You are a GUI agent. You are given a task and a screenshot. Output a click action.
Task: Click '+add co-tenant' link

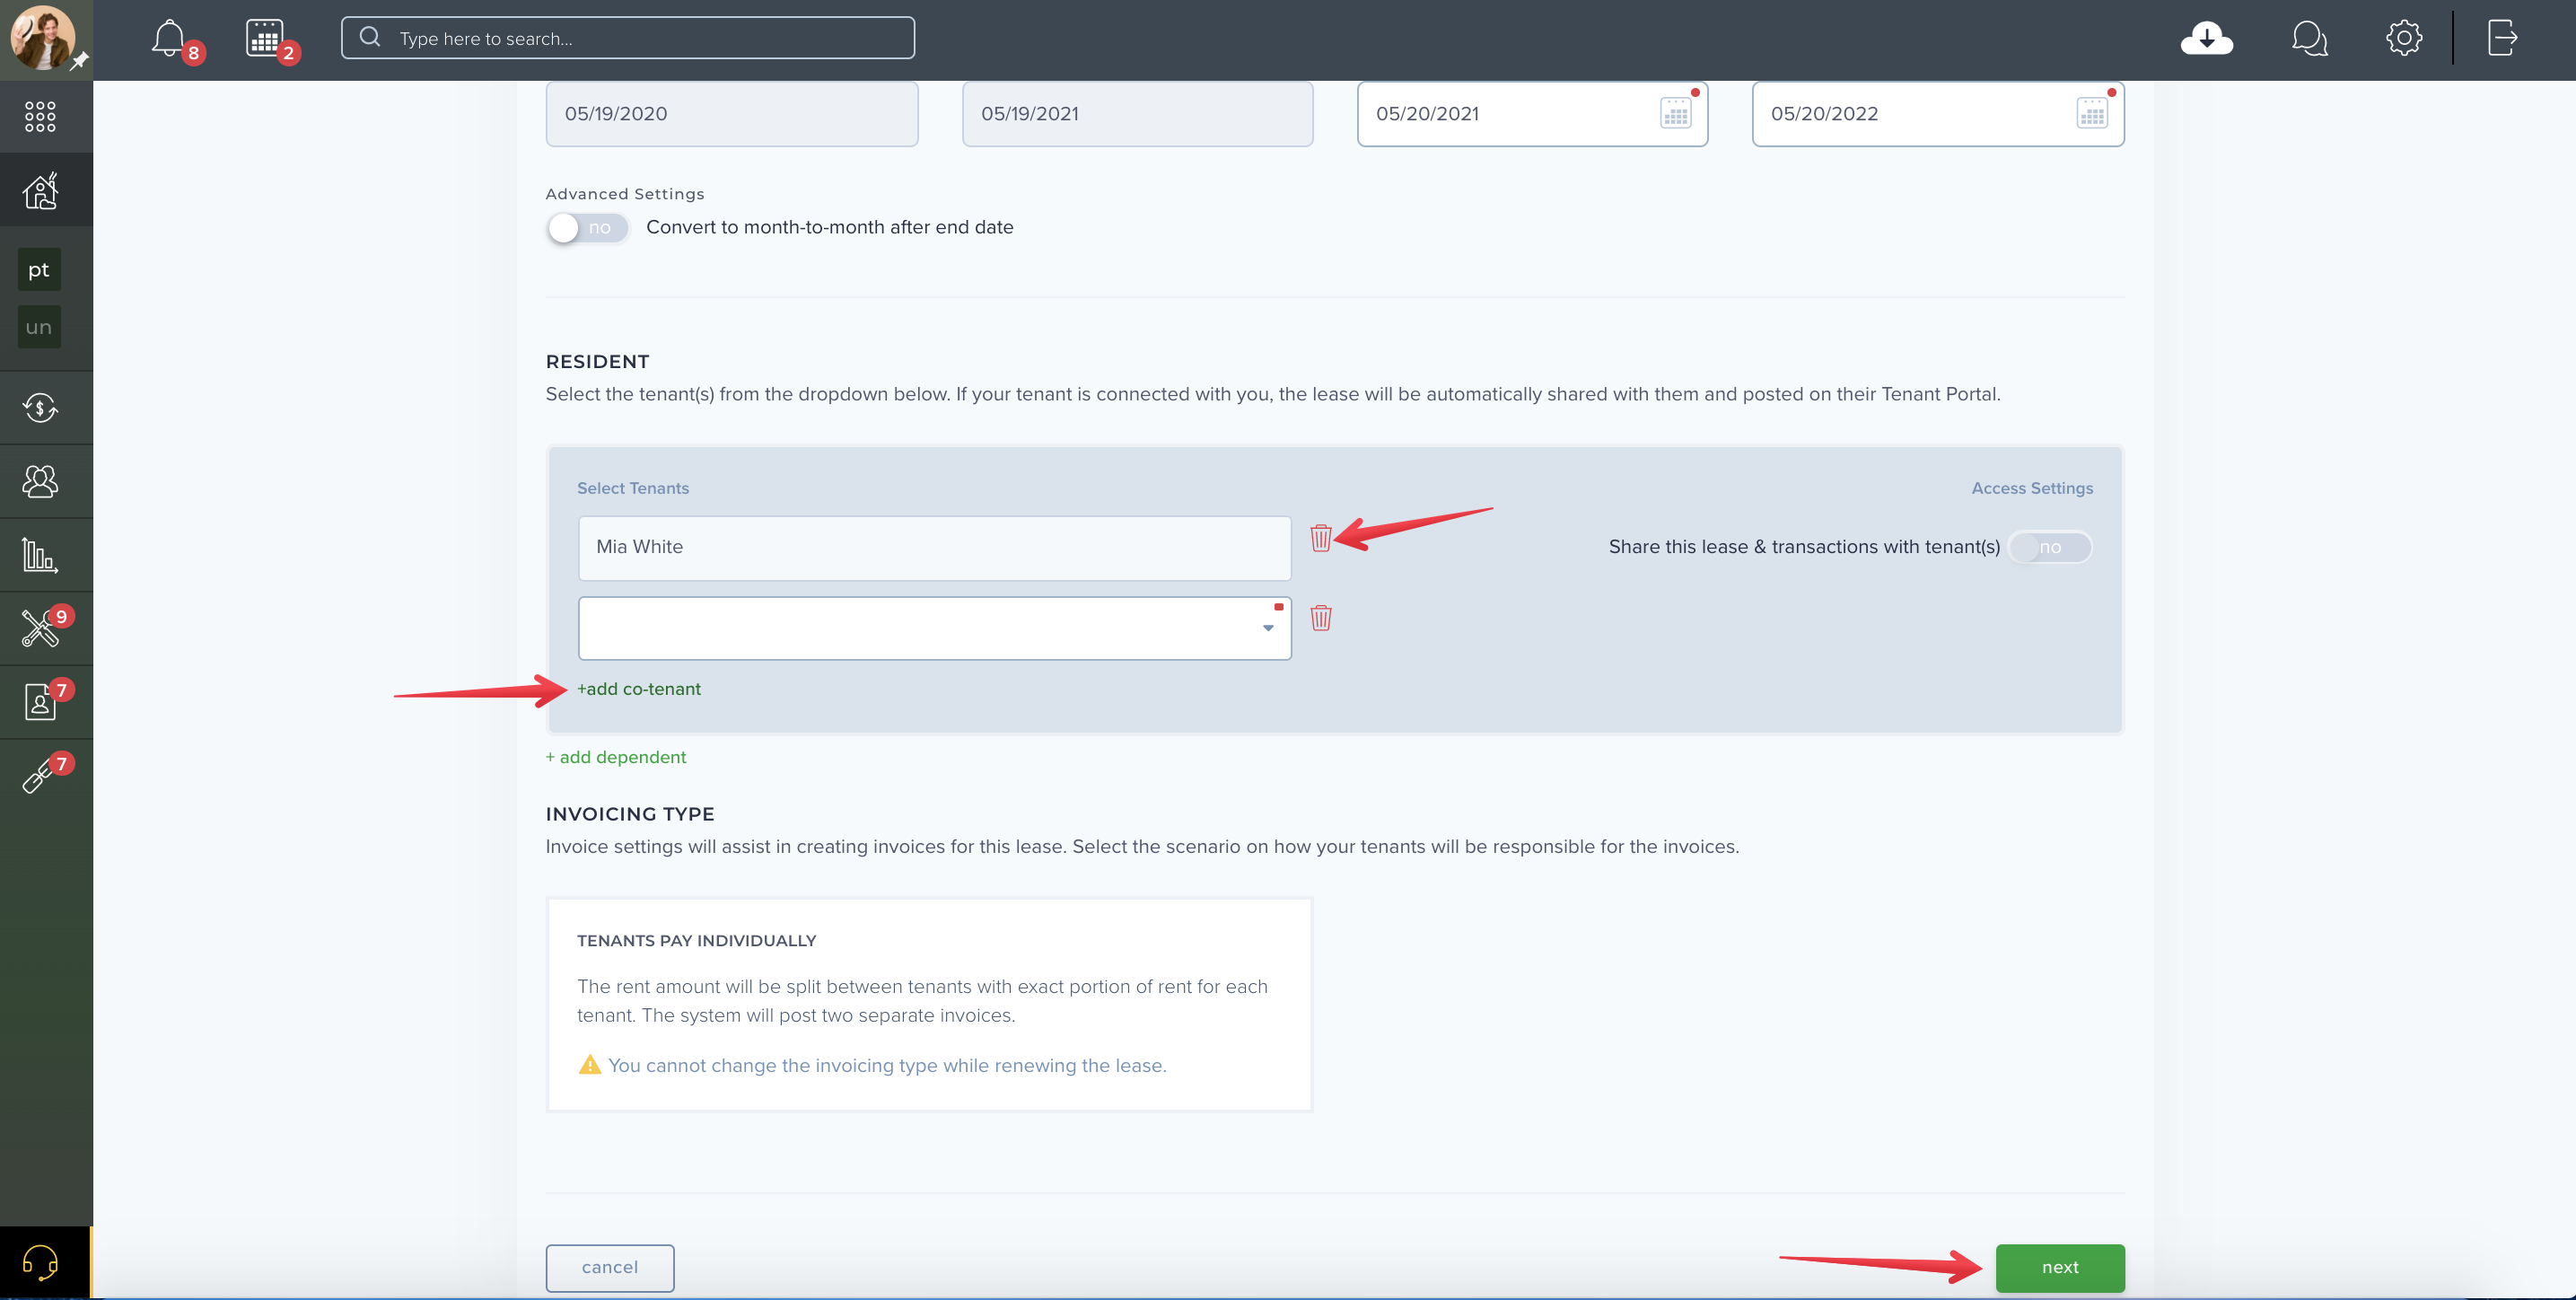coord(638,689)
